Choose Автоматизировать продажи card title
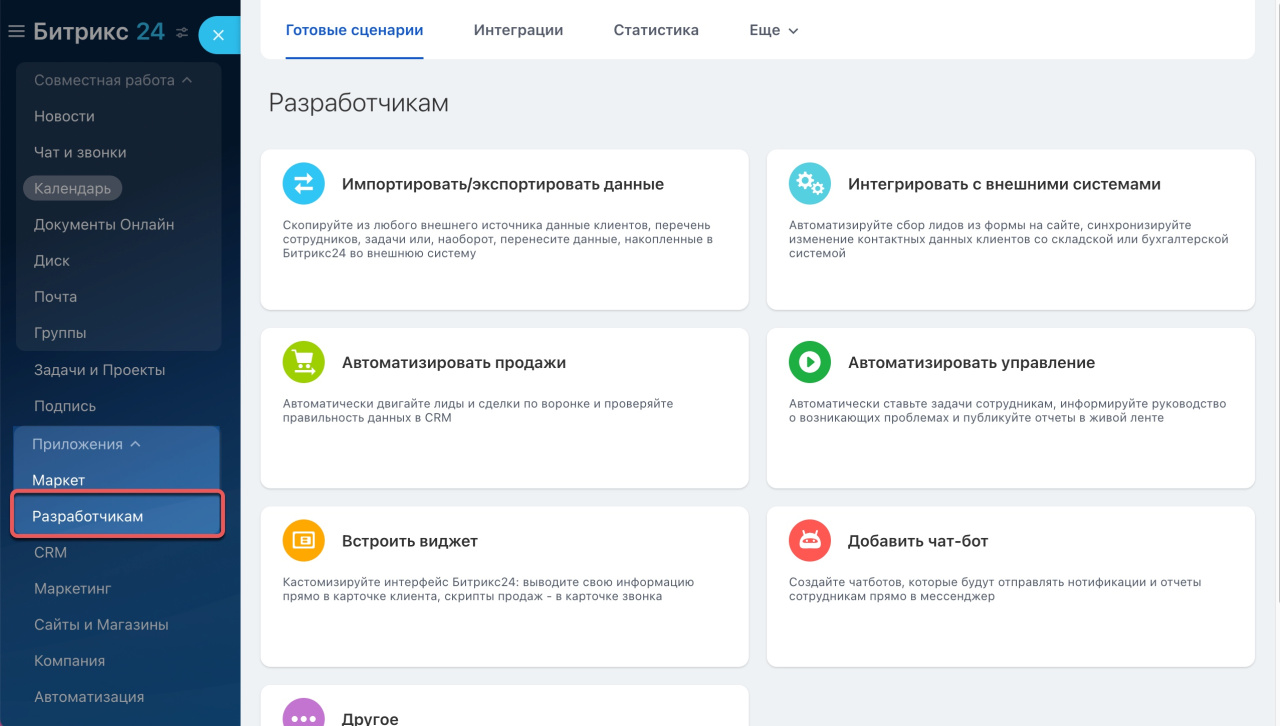 tap(454, 362)
